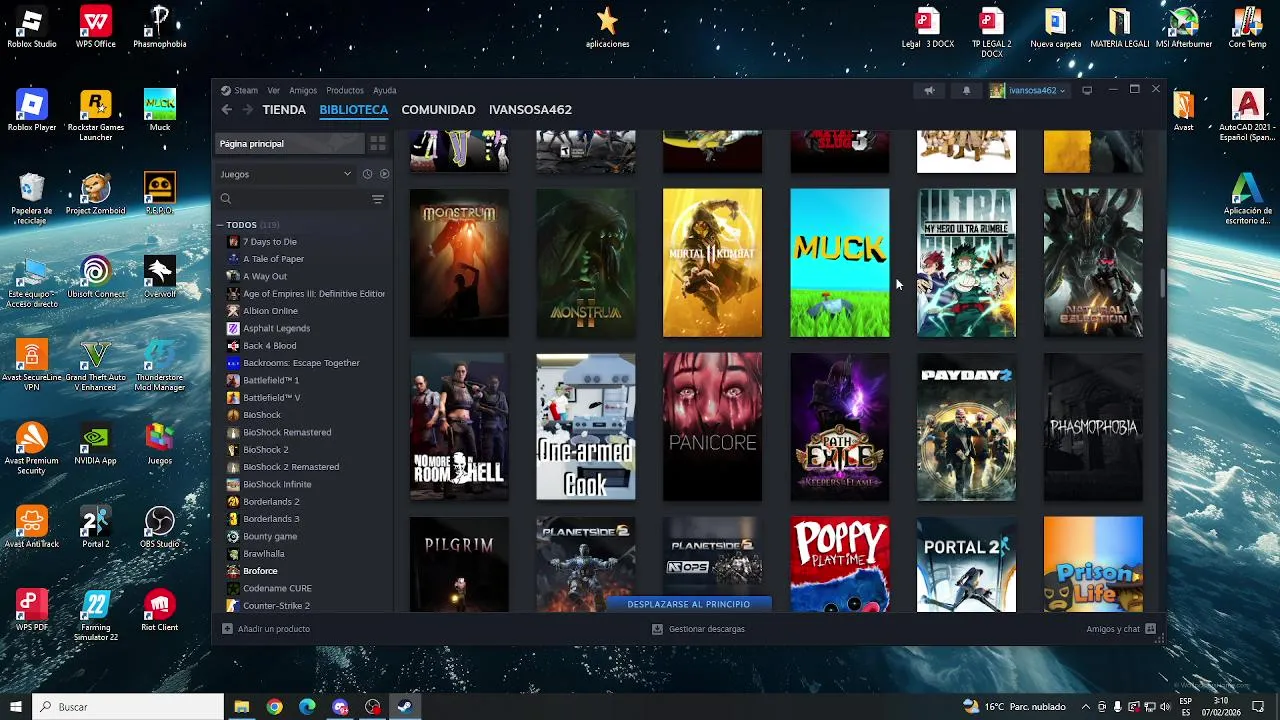Open Rockstar Games Launcher desktop shortcut
This screenshot has width=1280, height=720.
point(96,115)
